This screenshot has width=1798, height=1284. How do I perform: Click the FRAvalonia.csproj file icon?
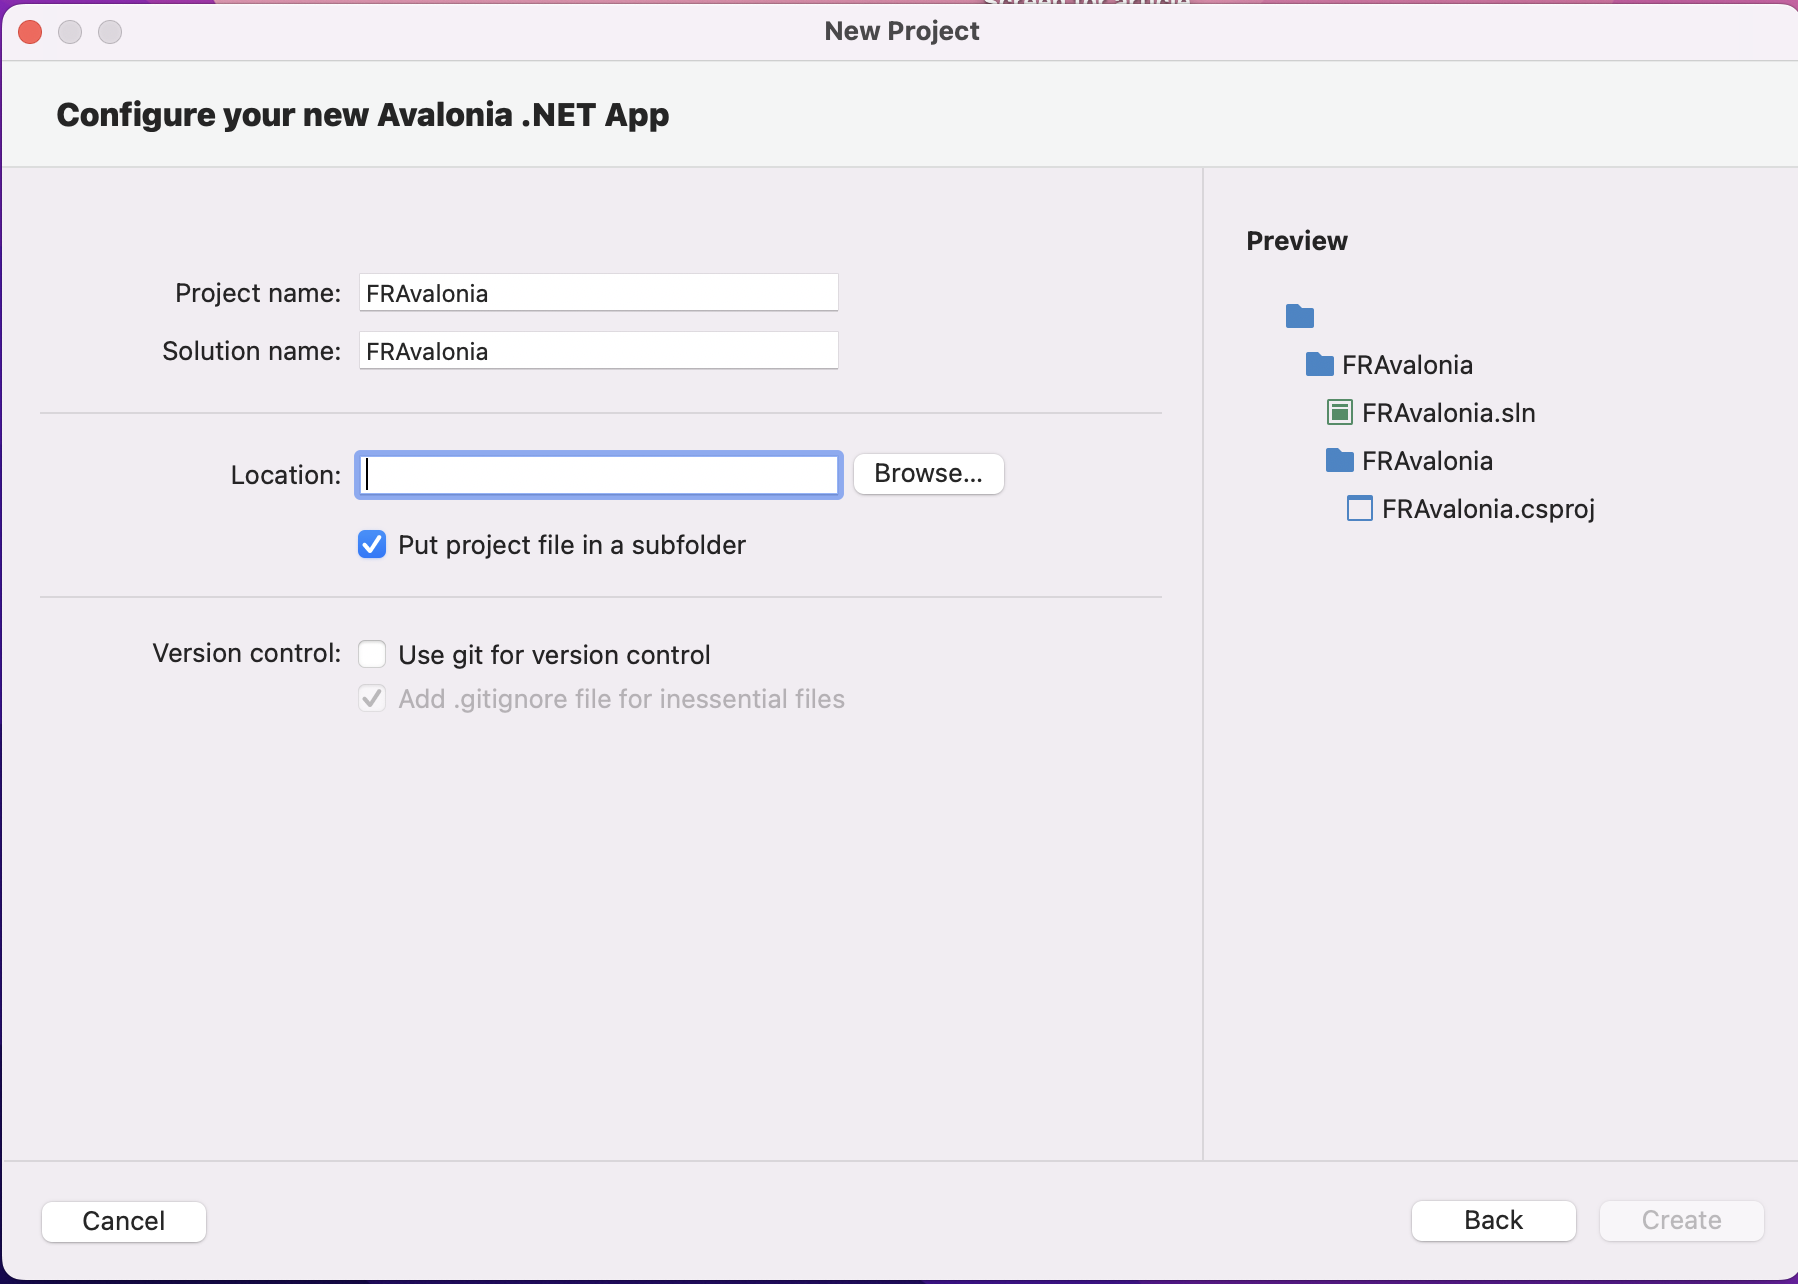coord(1359,508)
